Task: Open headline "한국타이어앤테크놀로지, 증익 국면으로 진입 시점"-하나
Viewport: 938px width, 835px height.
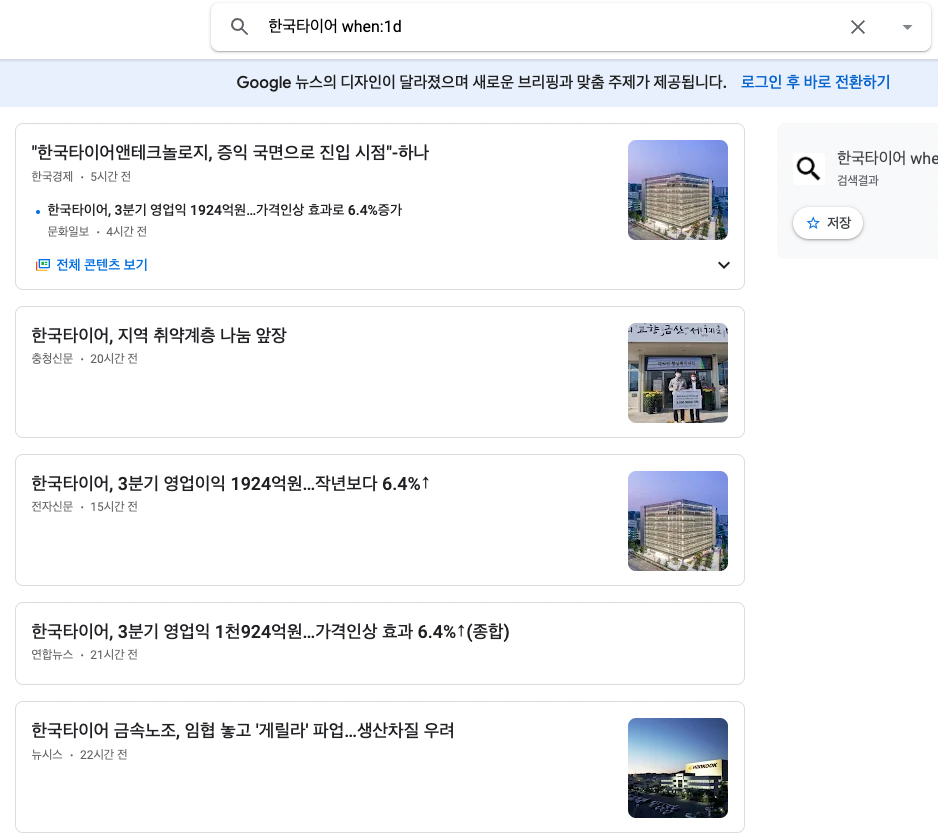Action: (x=230, y=153)
